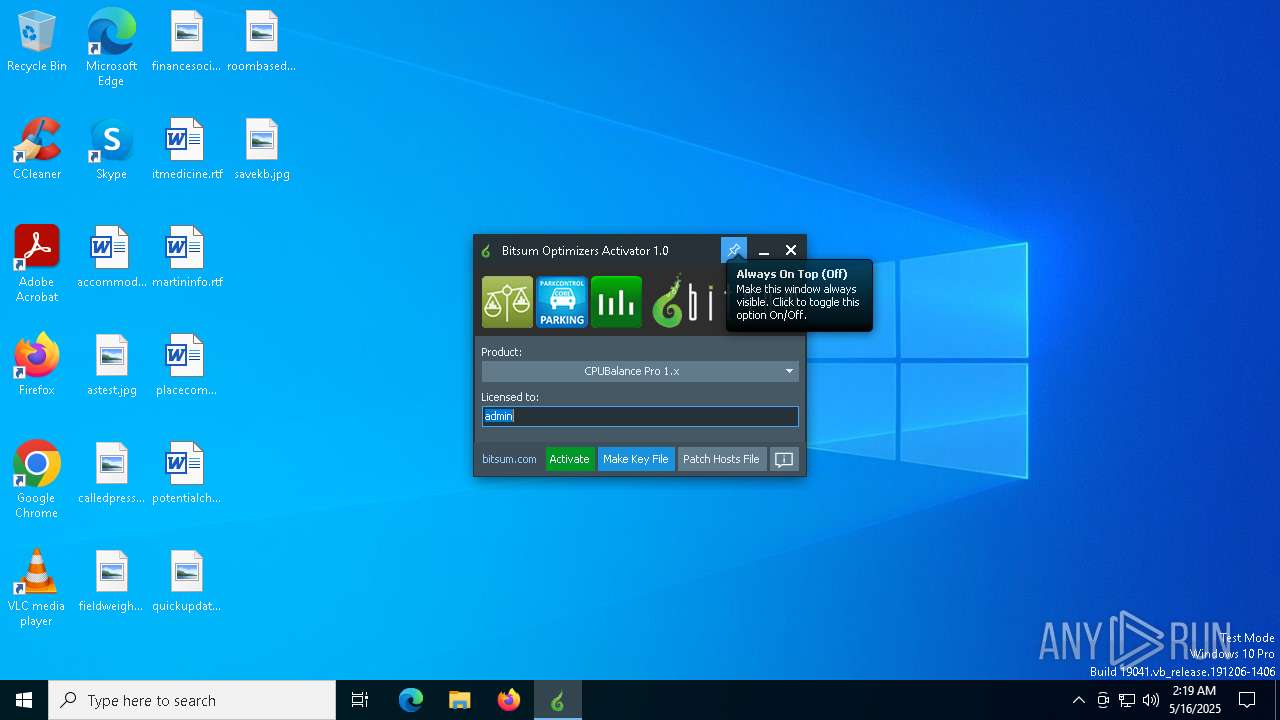Select the Adobe Acrobat shortcut

click(37, 264)
